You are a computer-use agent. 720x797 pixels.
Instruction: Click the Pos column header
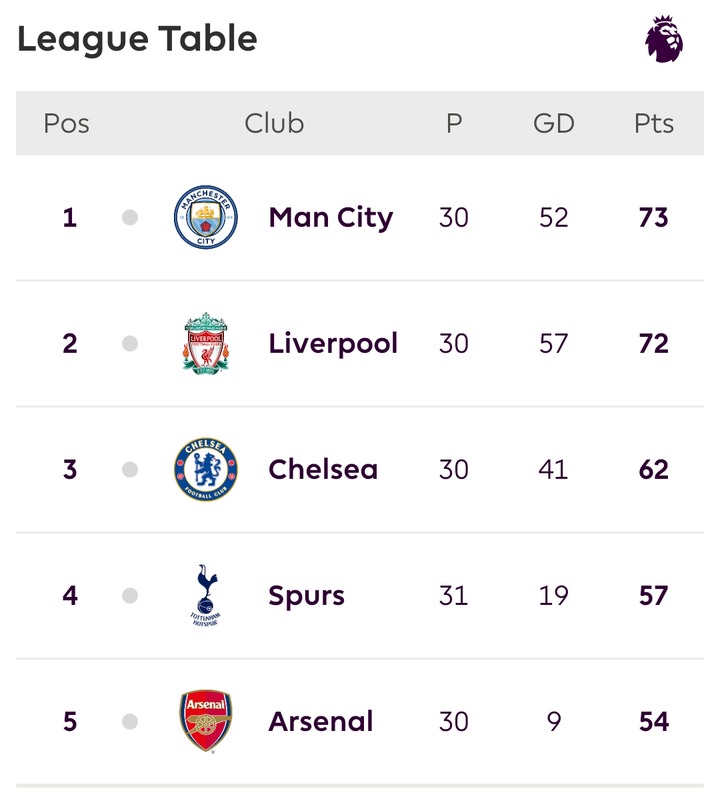point(67,124)
